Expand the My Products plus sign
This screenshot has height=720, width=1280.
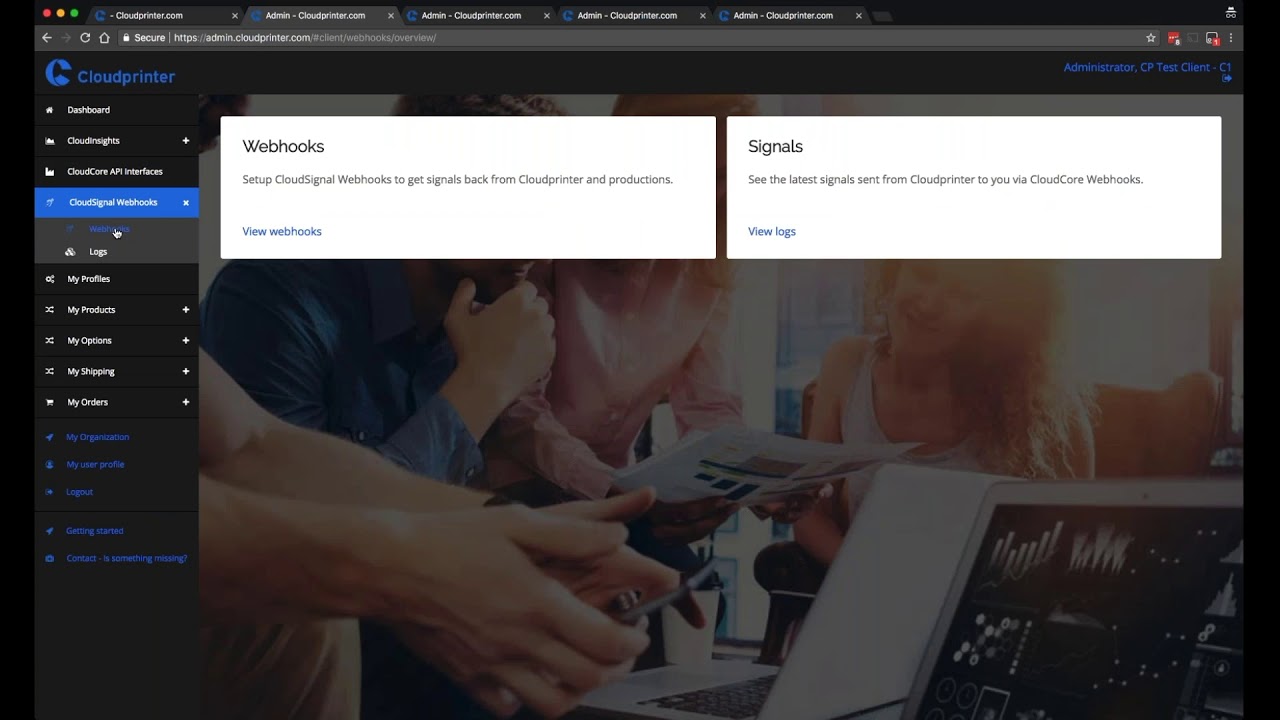(186, 310)
